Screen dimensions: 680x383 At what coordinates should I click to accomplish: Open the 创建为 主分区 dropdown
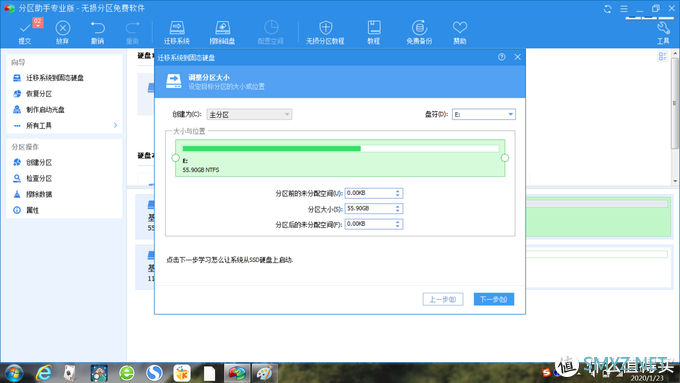tap(249, 115)
